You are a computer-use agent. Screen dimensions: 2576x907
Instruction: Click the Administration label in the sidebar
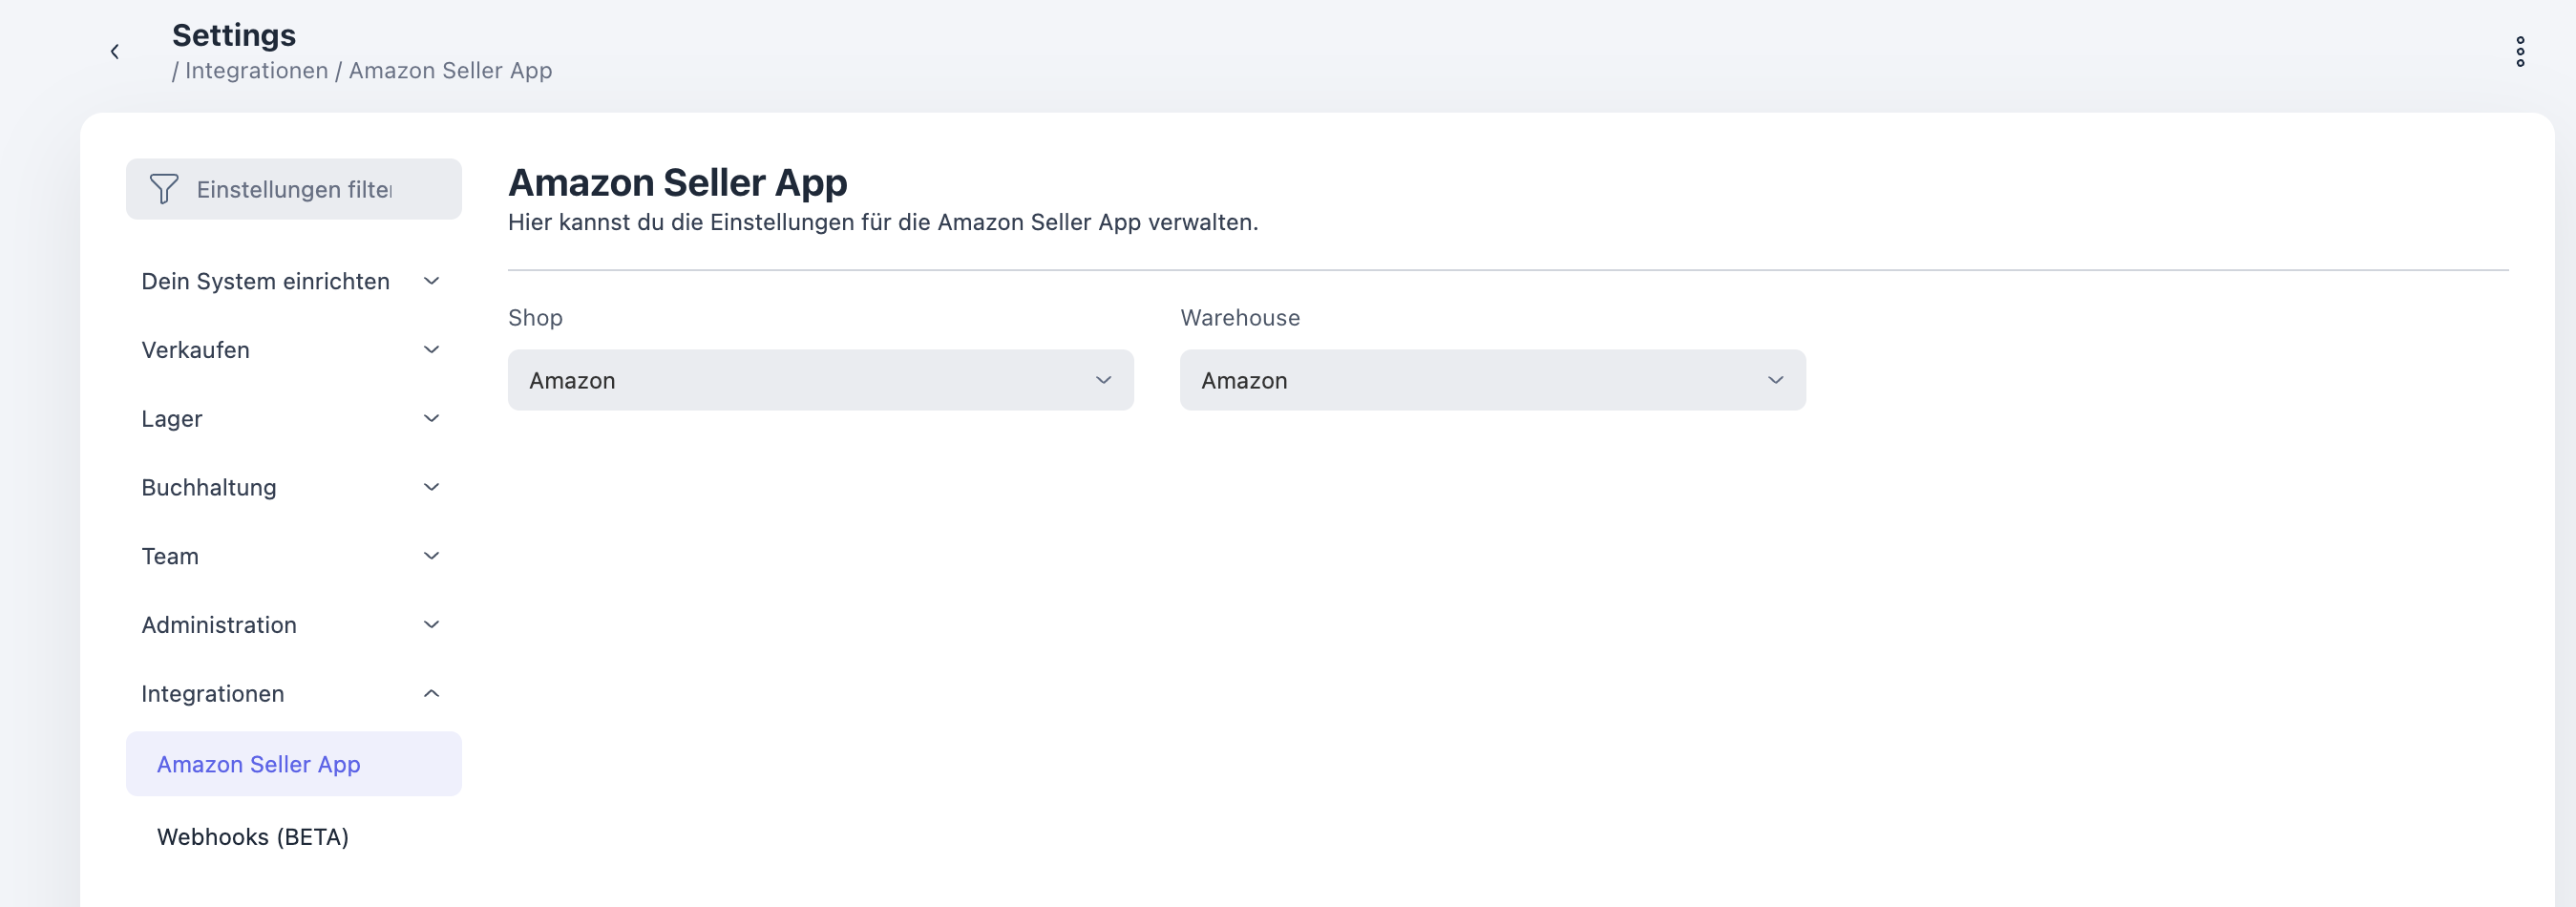click(x=219, y=625)
